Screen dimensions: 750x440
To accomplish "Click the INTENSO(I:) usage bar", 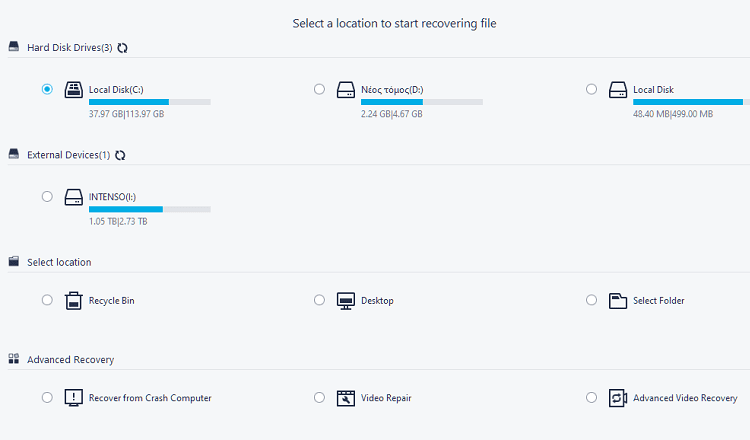I will pyautogui.click(x=150, y=209).
